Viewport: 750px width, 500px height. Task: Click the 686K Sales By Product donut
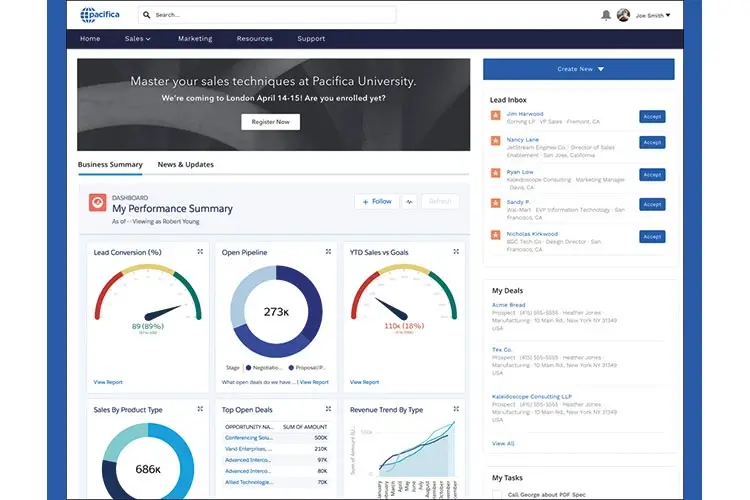148,461
